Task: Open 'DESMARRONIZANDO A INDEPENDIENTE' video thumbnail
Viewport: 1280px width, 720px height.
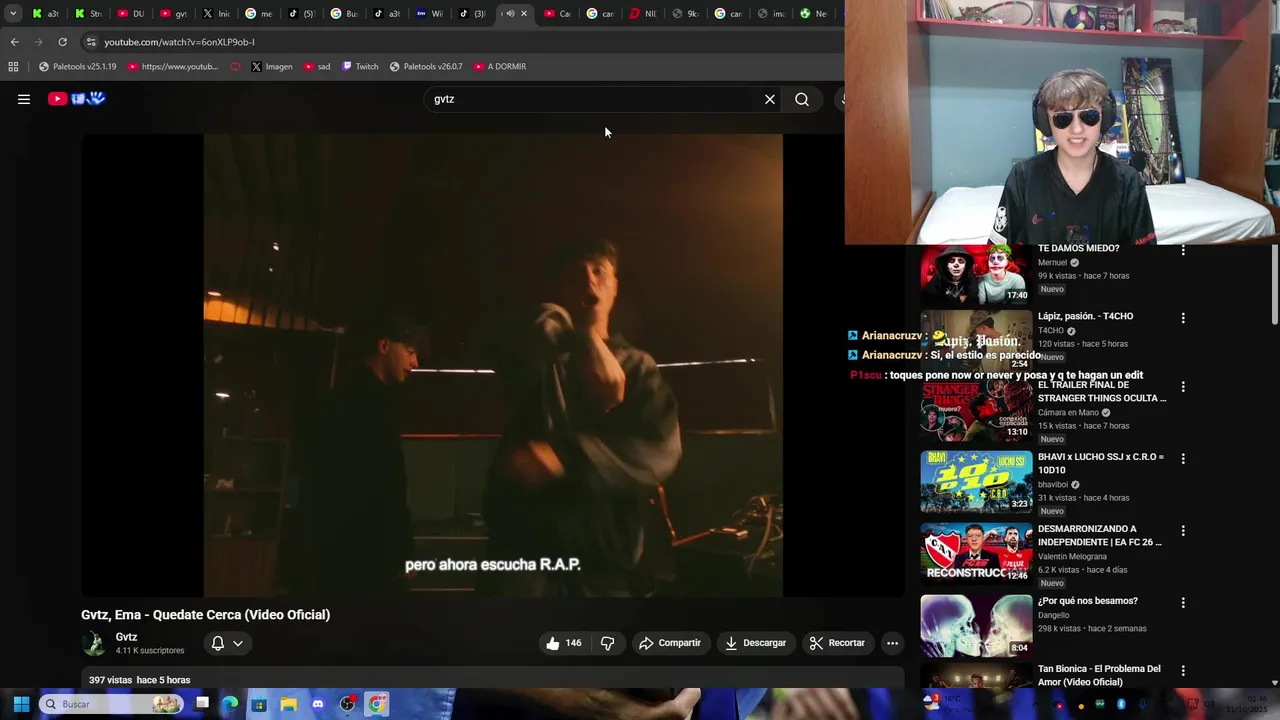Action: 976,553
